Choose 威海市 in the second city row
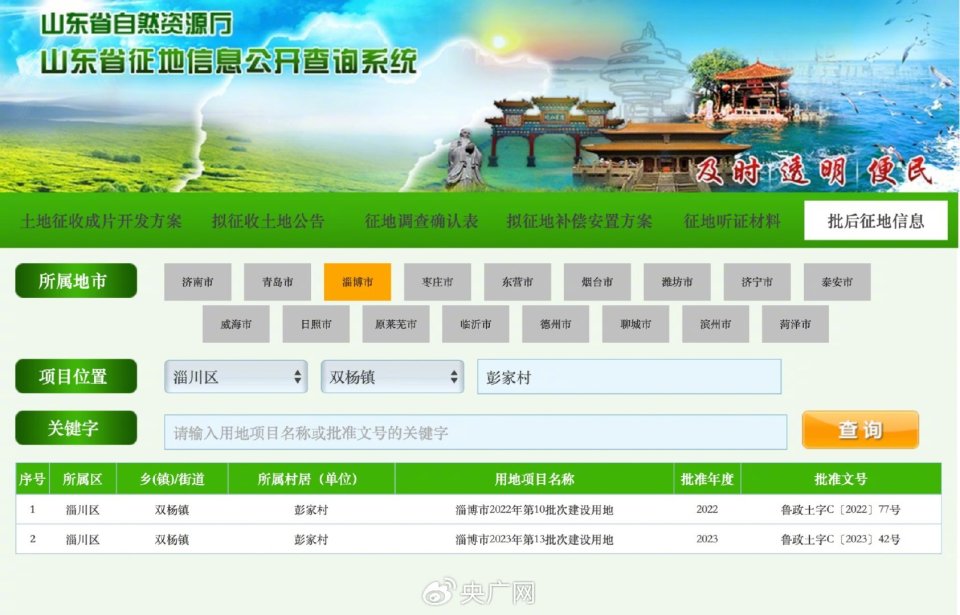The height and width of the screenshot is (615, 960). 236,324
